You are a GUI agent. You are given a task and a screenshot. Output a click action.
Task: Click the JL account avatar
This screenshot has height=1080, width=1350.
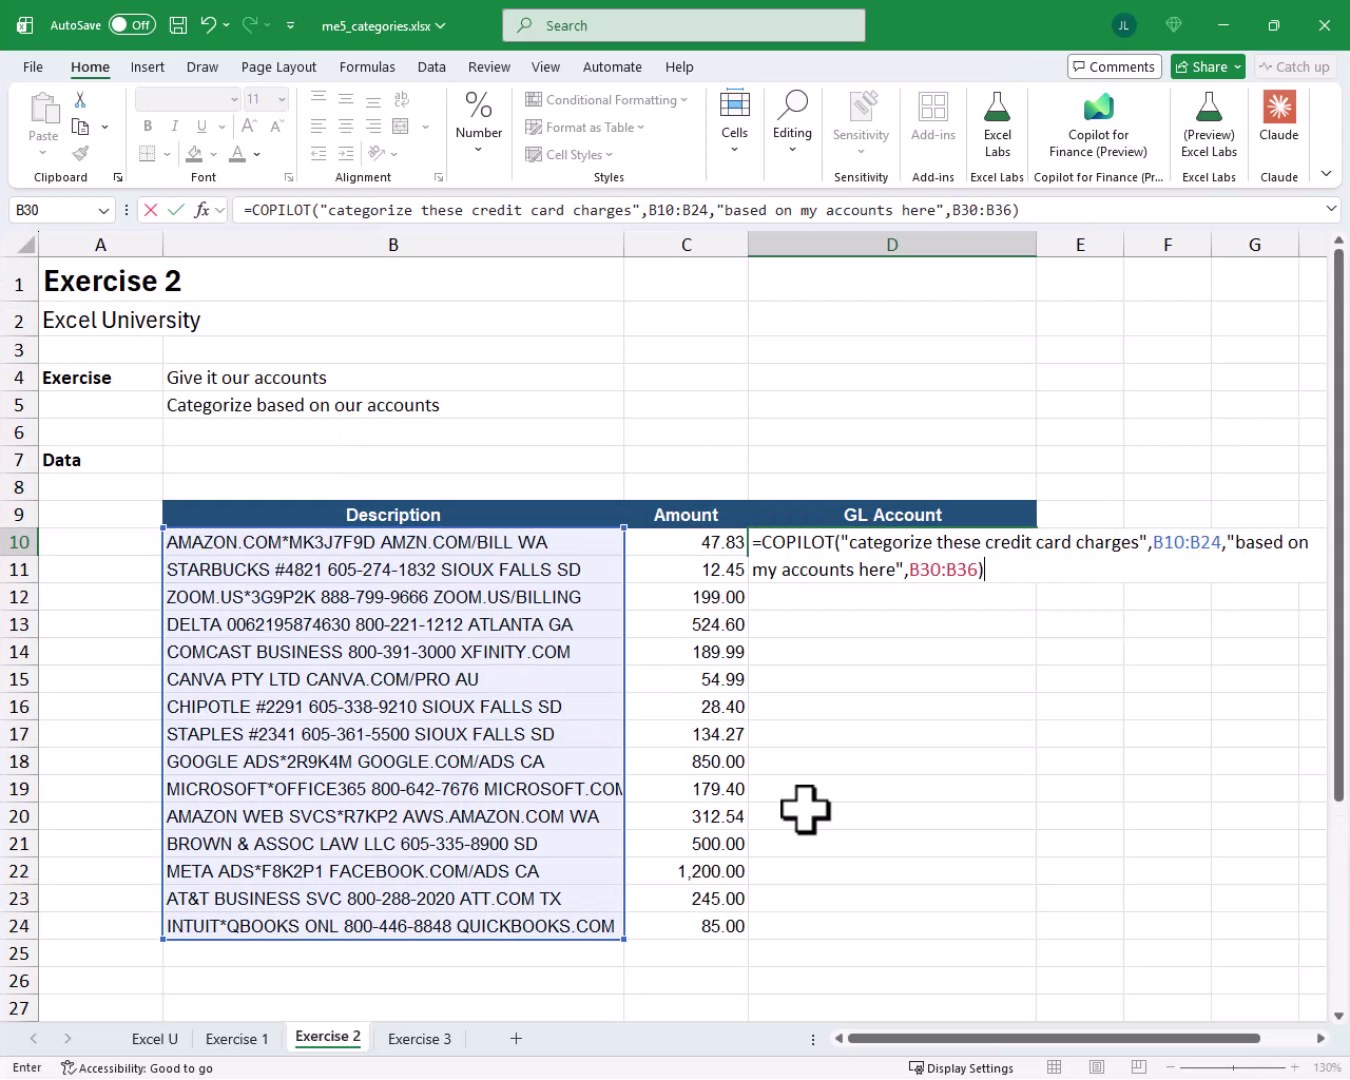point(1124,25)
